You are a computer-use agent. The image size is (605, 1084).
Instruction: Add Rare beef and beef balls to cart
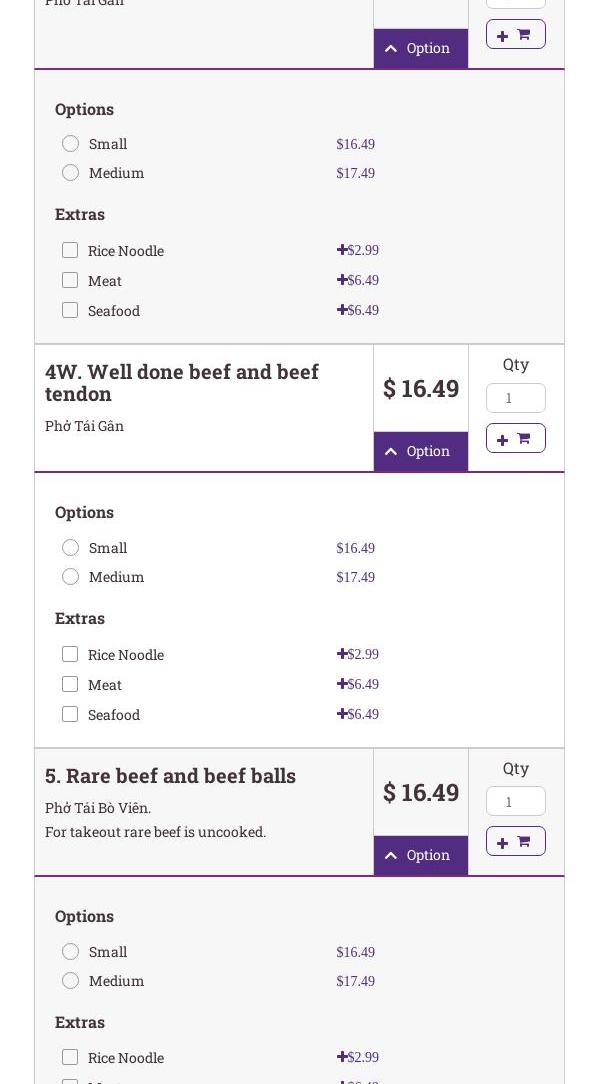tap(515, 842)
